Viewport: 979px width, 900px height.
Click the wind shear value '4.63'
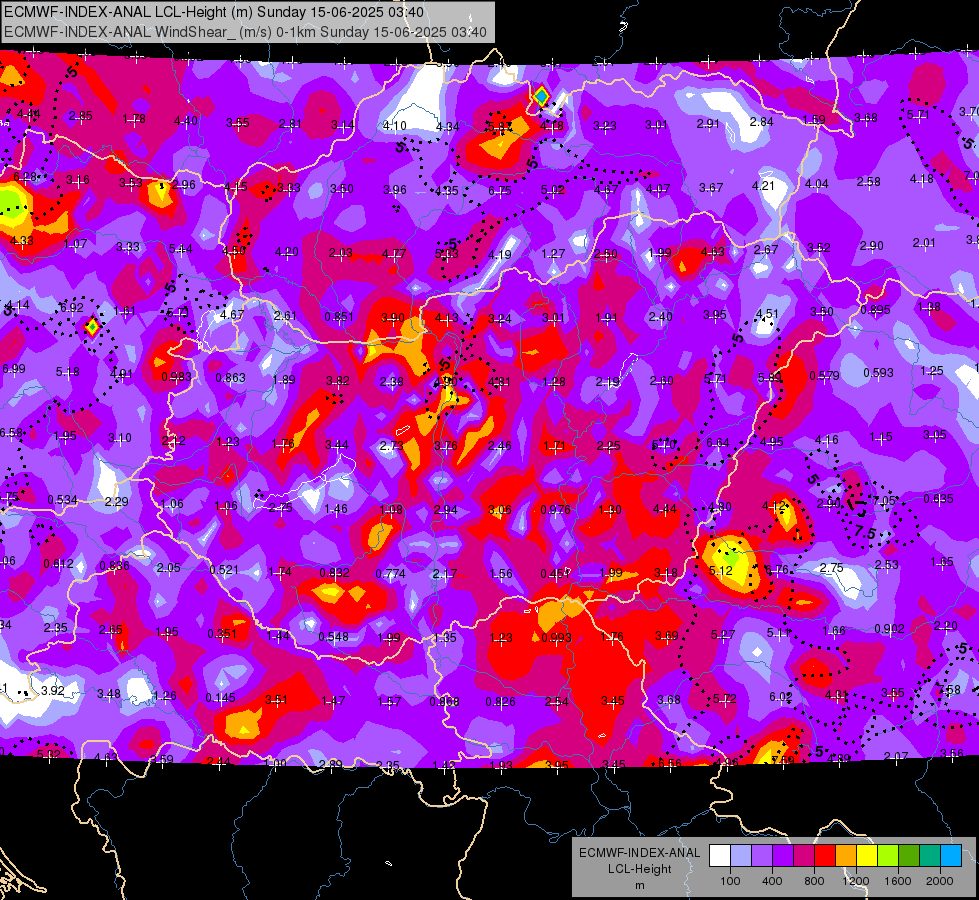click(712, 252)
